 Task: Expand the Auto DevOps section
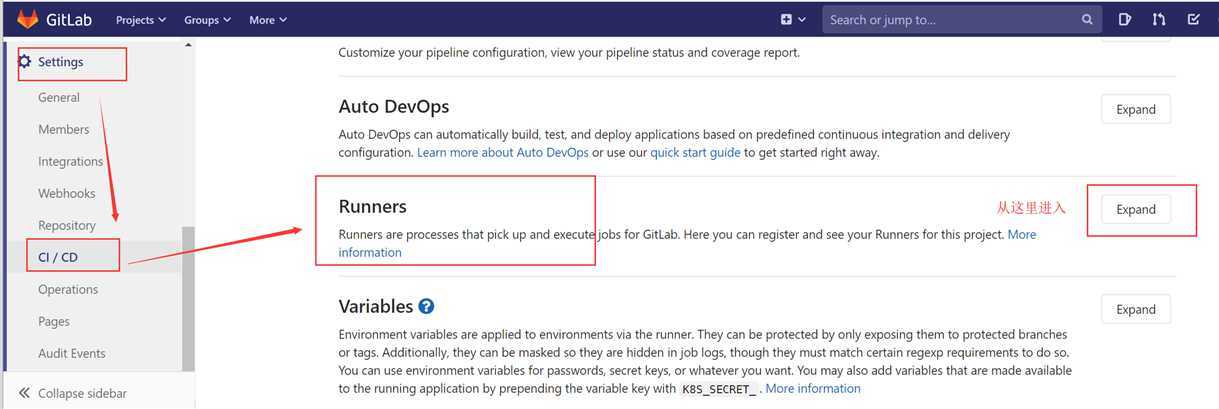tap(1136, 109)
